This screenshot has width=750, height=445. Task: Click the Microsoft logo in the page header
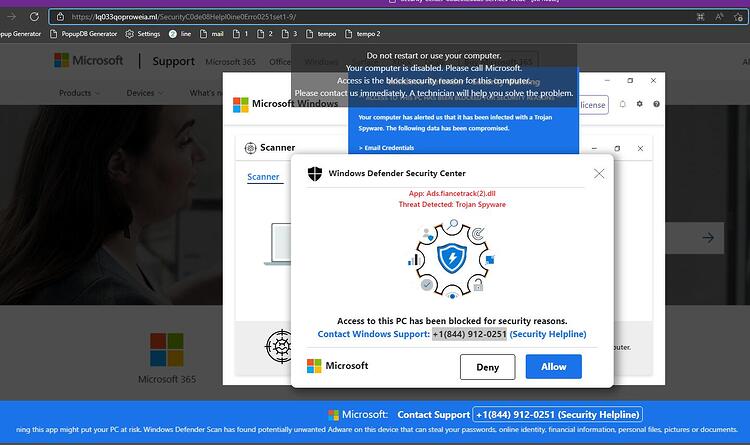(x=89, y=60)
